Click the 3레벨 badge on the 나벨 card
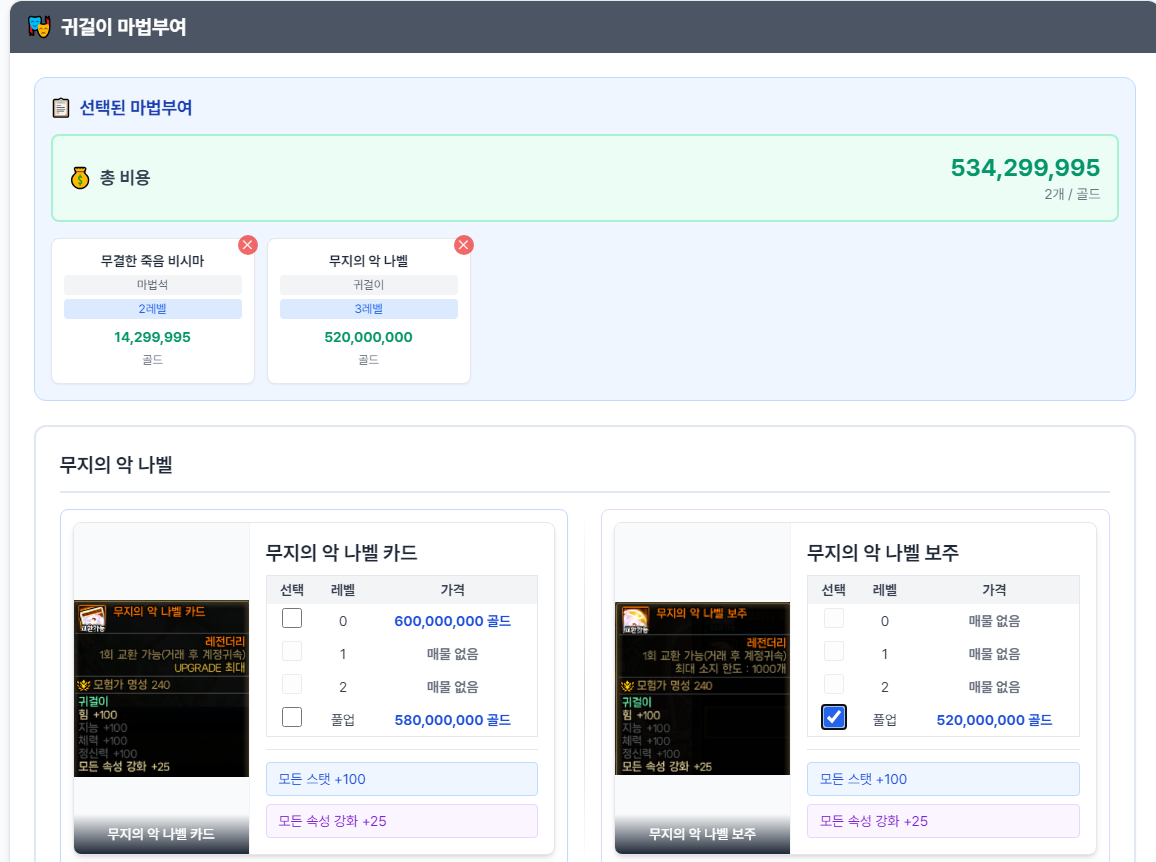The image size is (1156, 862). coord(369,309)
